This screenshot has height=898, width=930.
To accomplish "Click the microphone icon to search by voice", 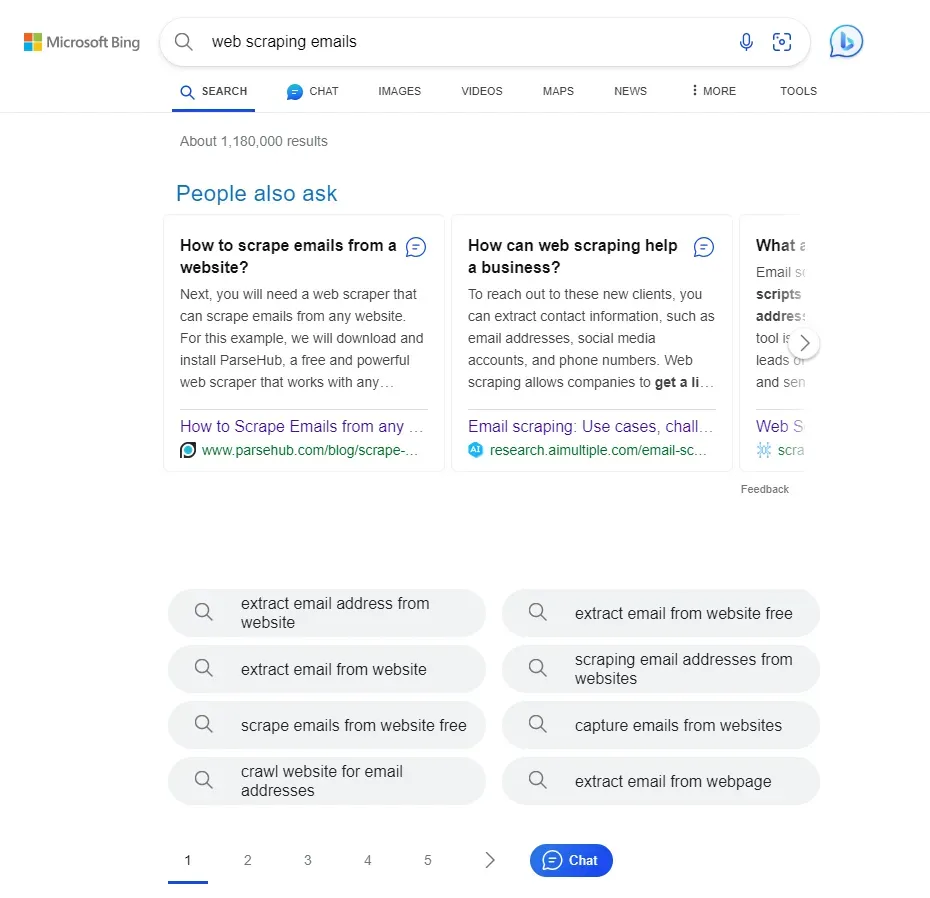I will (746, 41).
